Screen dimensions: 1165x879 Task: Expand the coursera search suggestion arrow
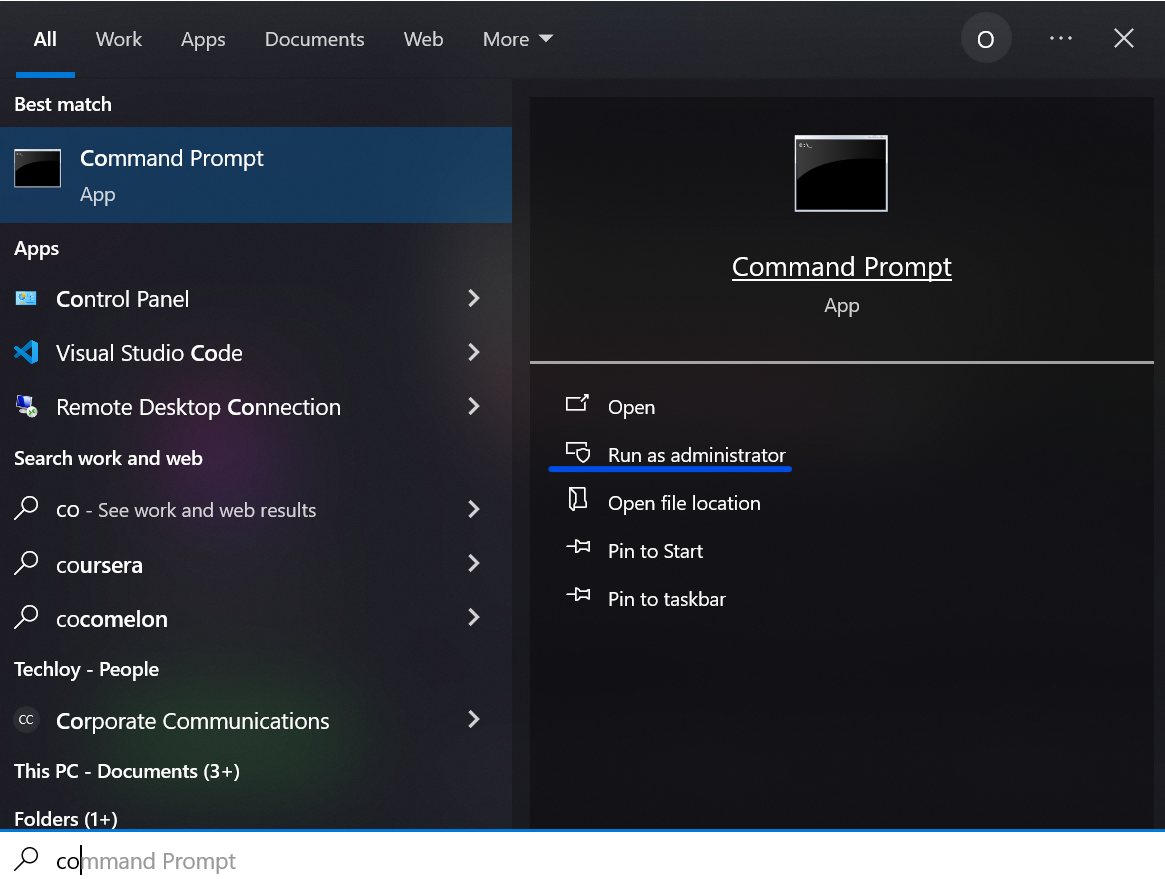474,563
